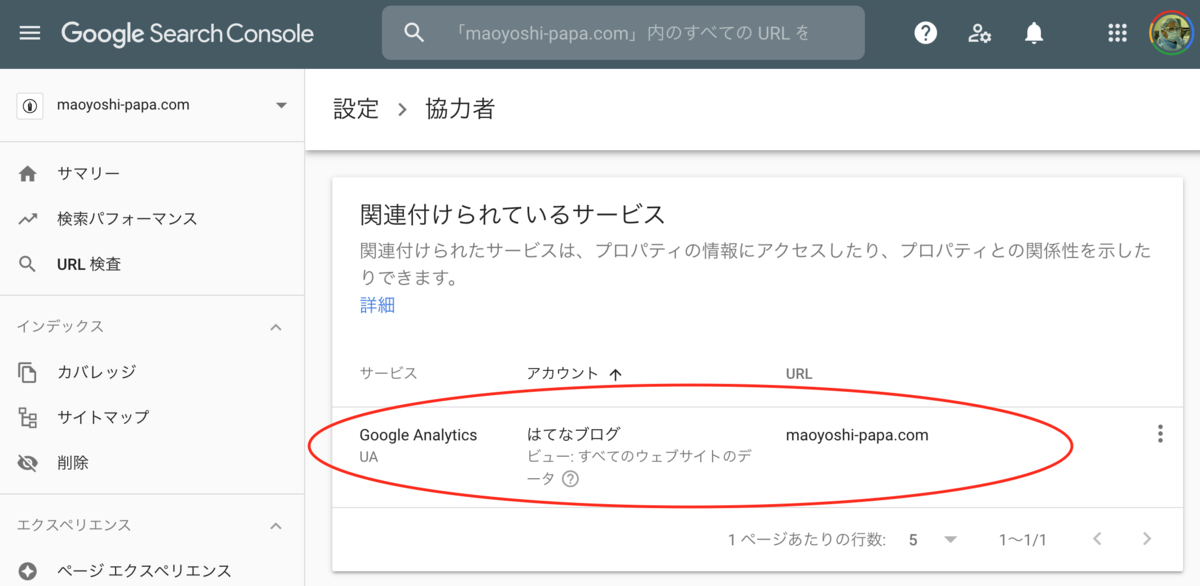Focus the URL inspection search field
This screenshot has width=1200, height=586.
coord(623,33)
